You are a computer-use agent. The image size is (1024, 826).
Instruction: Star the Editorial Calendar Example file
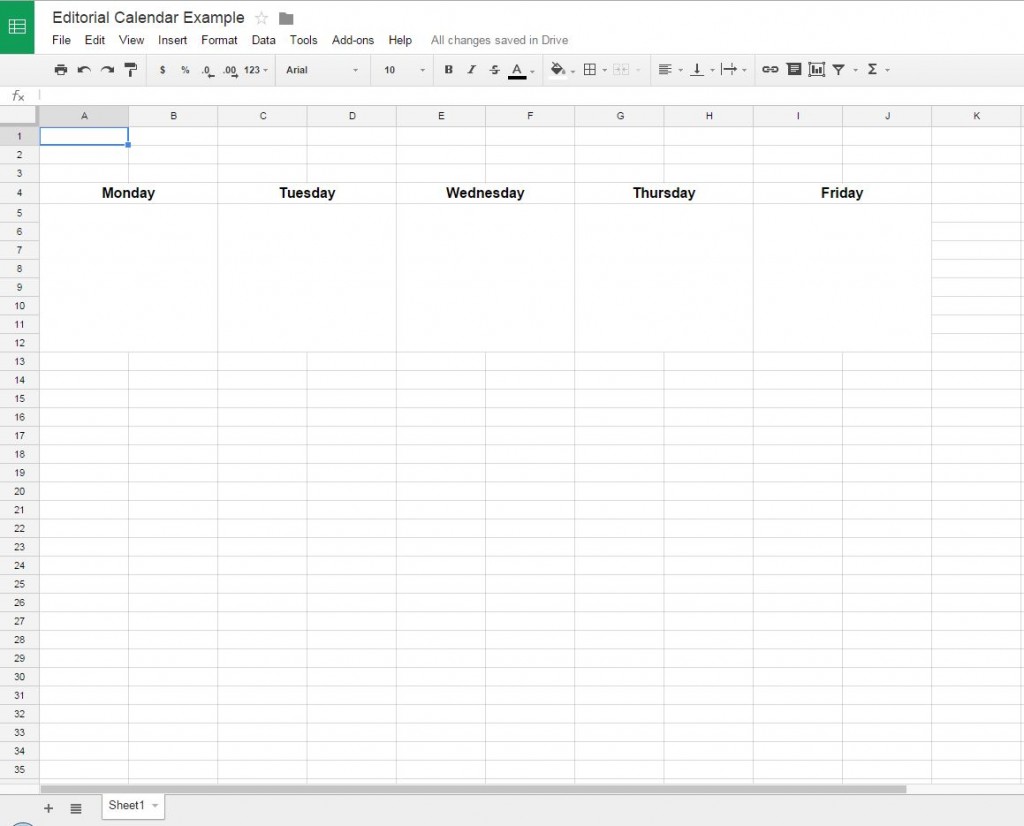pyautogui.click(x=261, y=17)
